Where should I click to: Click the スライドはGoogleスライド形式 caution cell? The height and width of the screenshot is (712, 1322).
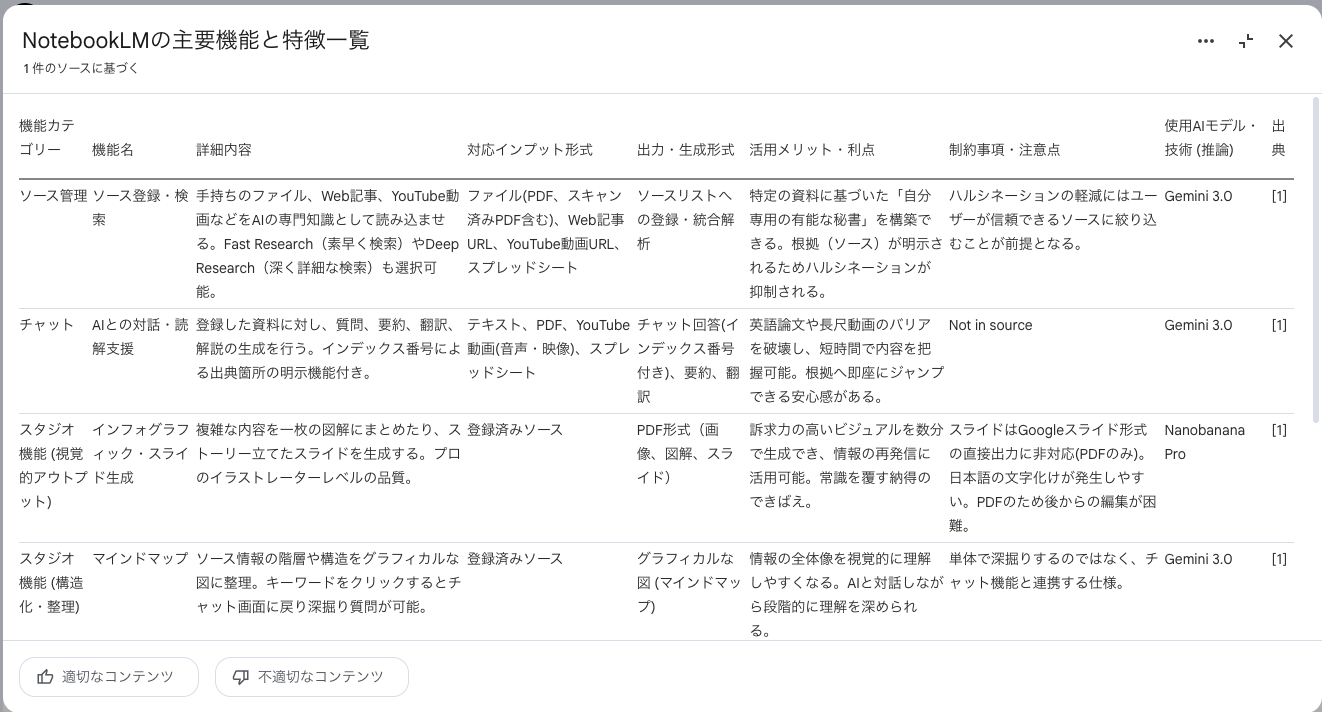1053,478
